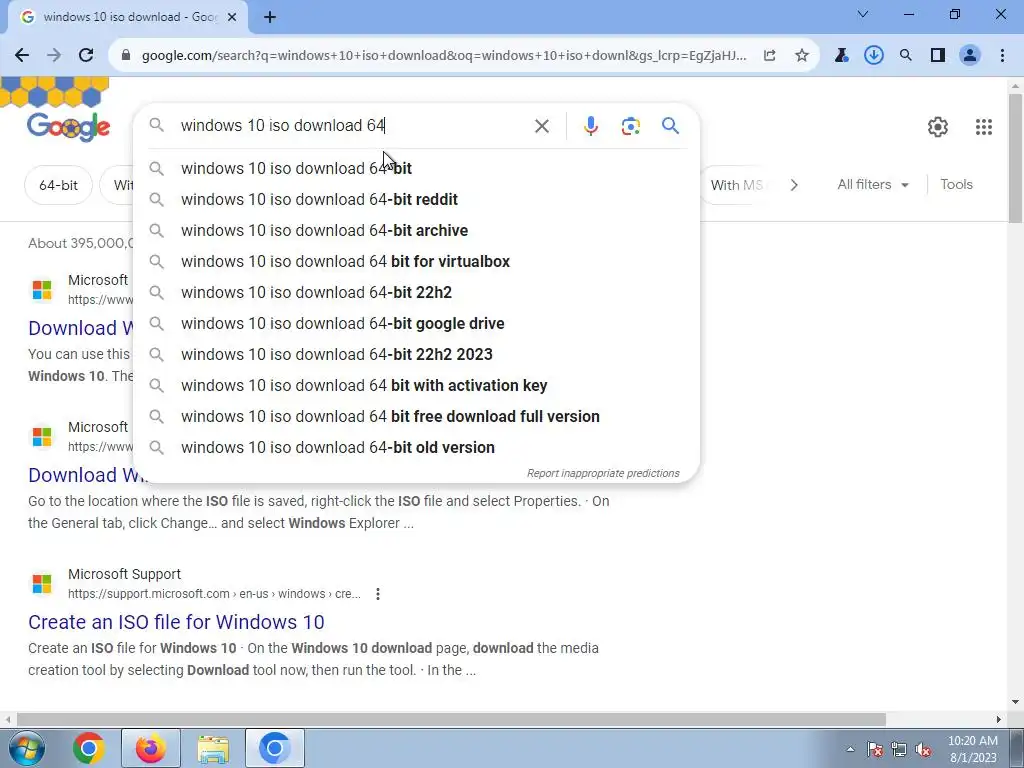Open the downloads toolbar icon
The image size is (1024, 768).
tap(873, 56)
